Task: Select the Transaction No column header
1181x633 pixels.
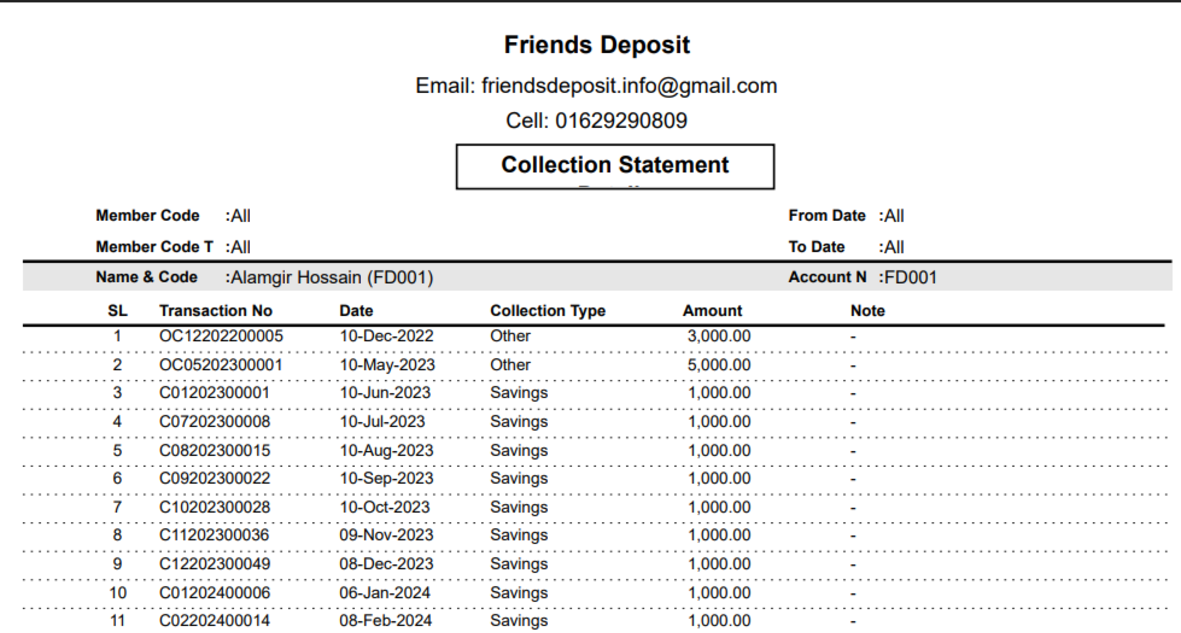Action: coord(215,311)
